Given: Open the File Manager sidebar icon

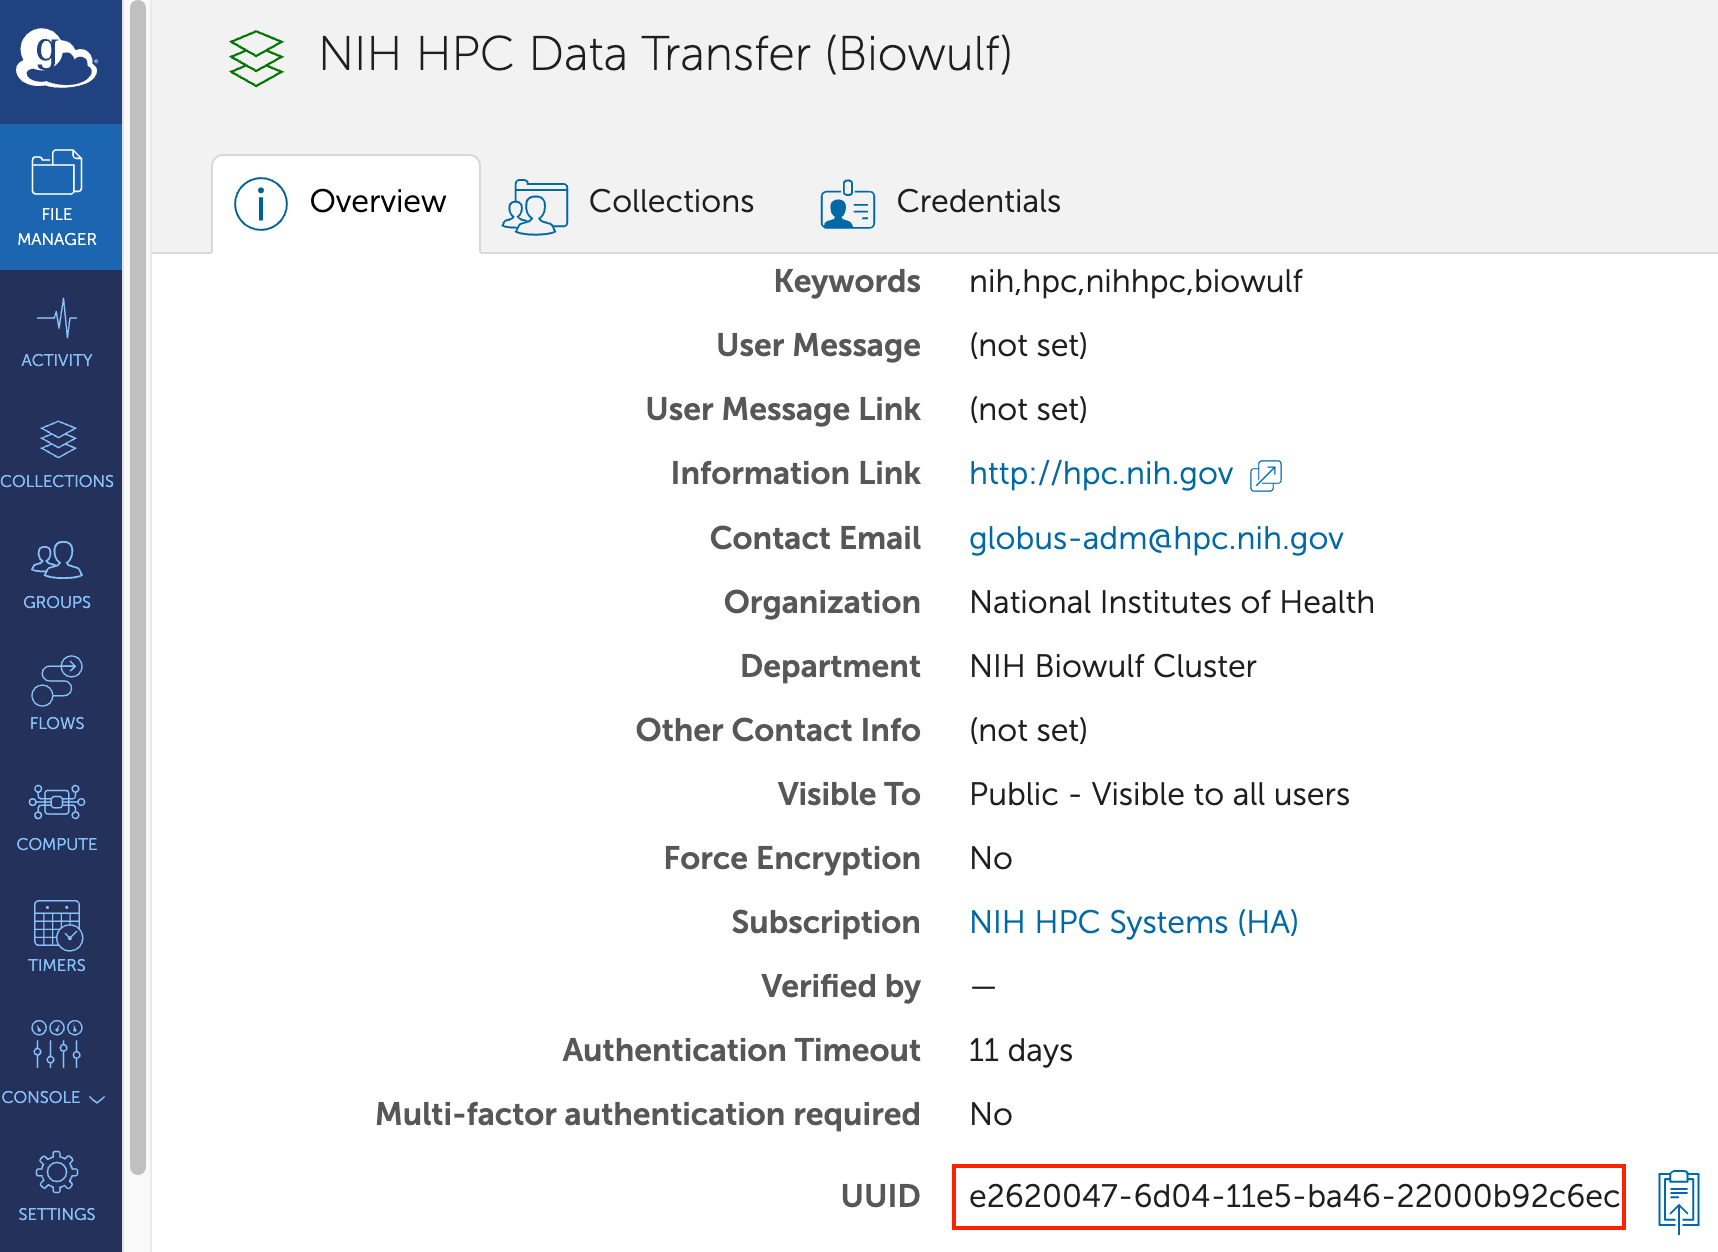Looking at the screenshot, I should (x=57, y=197).
